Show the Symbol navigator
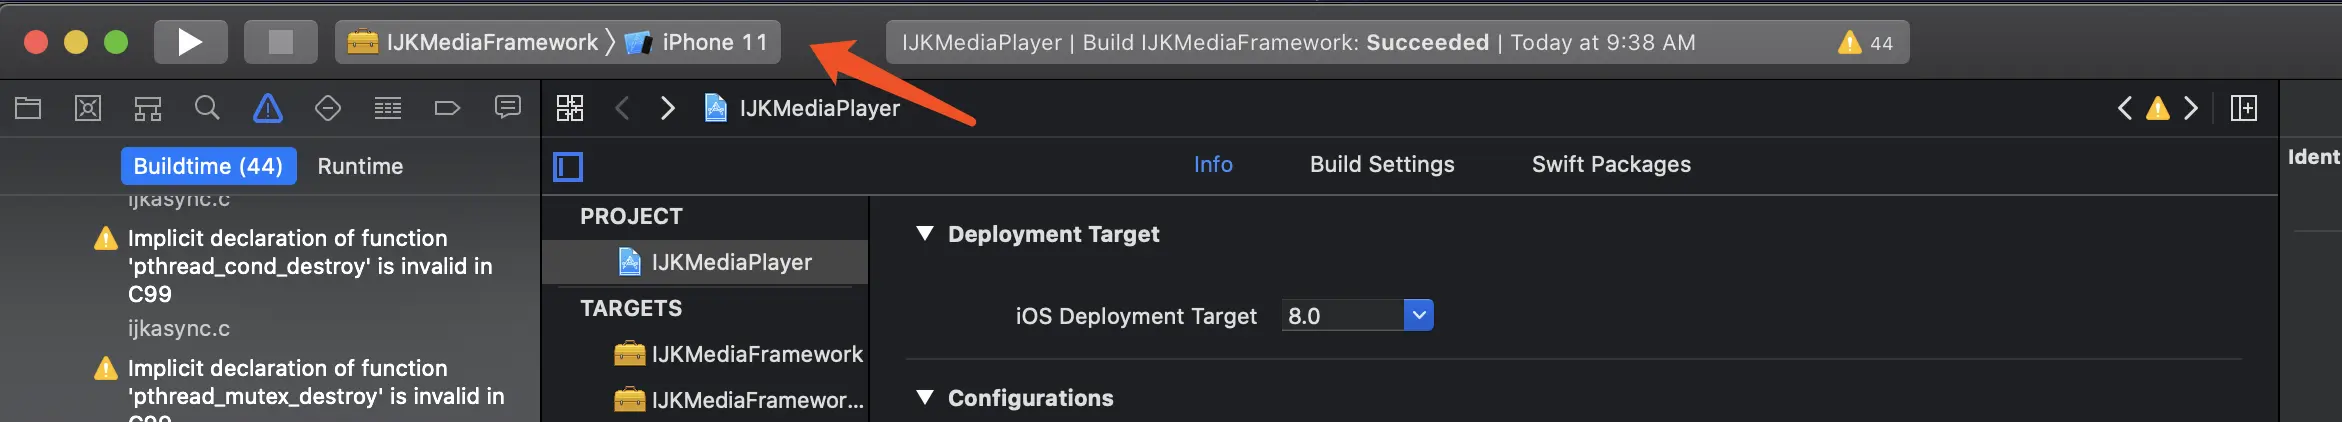The width and height of the screenshot is (2342, 422). 148,108
